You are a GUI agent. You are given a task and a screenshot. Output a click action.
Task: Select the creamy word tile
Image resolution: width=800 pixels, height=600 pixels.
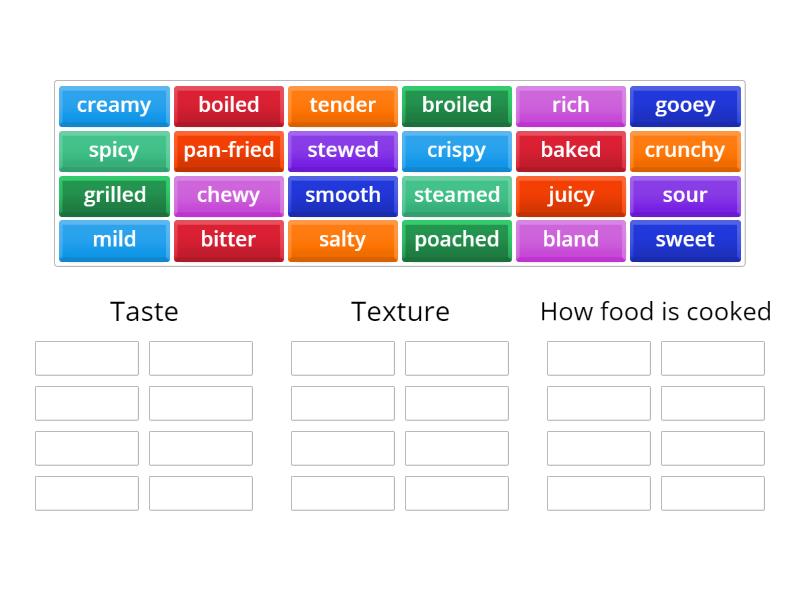pos(113,106)
